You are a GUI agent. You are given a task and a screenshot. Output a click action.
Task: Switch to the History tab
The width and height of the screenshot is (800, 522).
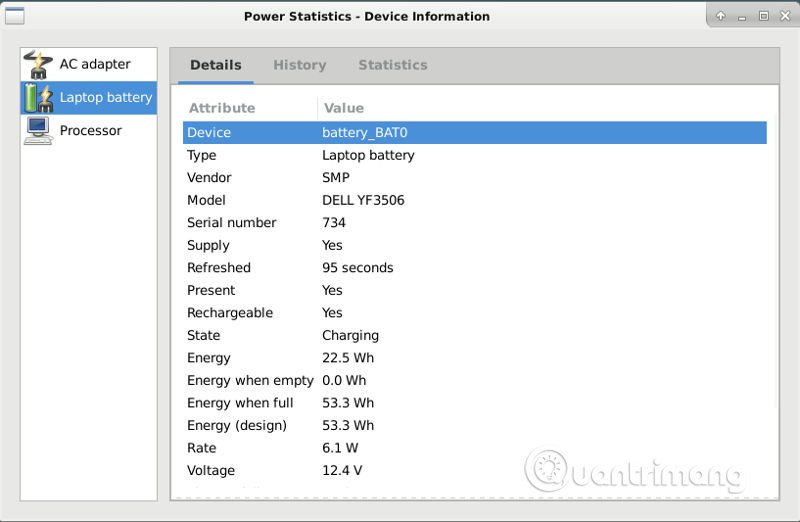click(300, 65)
